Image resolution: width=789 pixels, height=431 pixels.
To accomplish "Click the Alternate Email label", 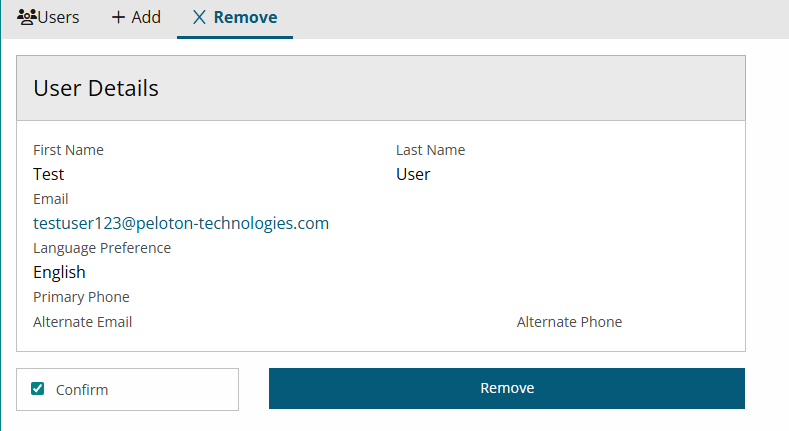I will tap(82, 322).
